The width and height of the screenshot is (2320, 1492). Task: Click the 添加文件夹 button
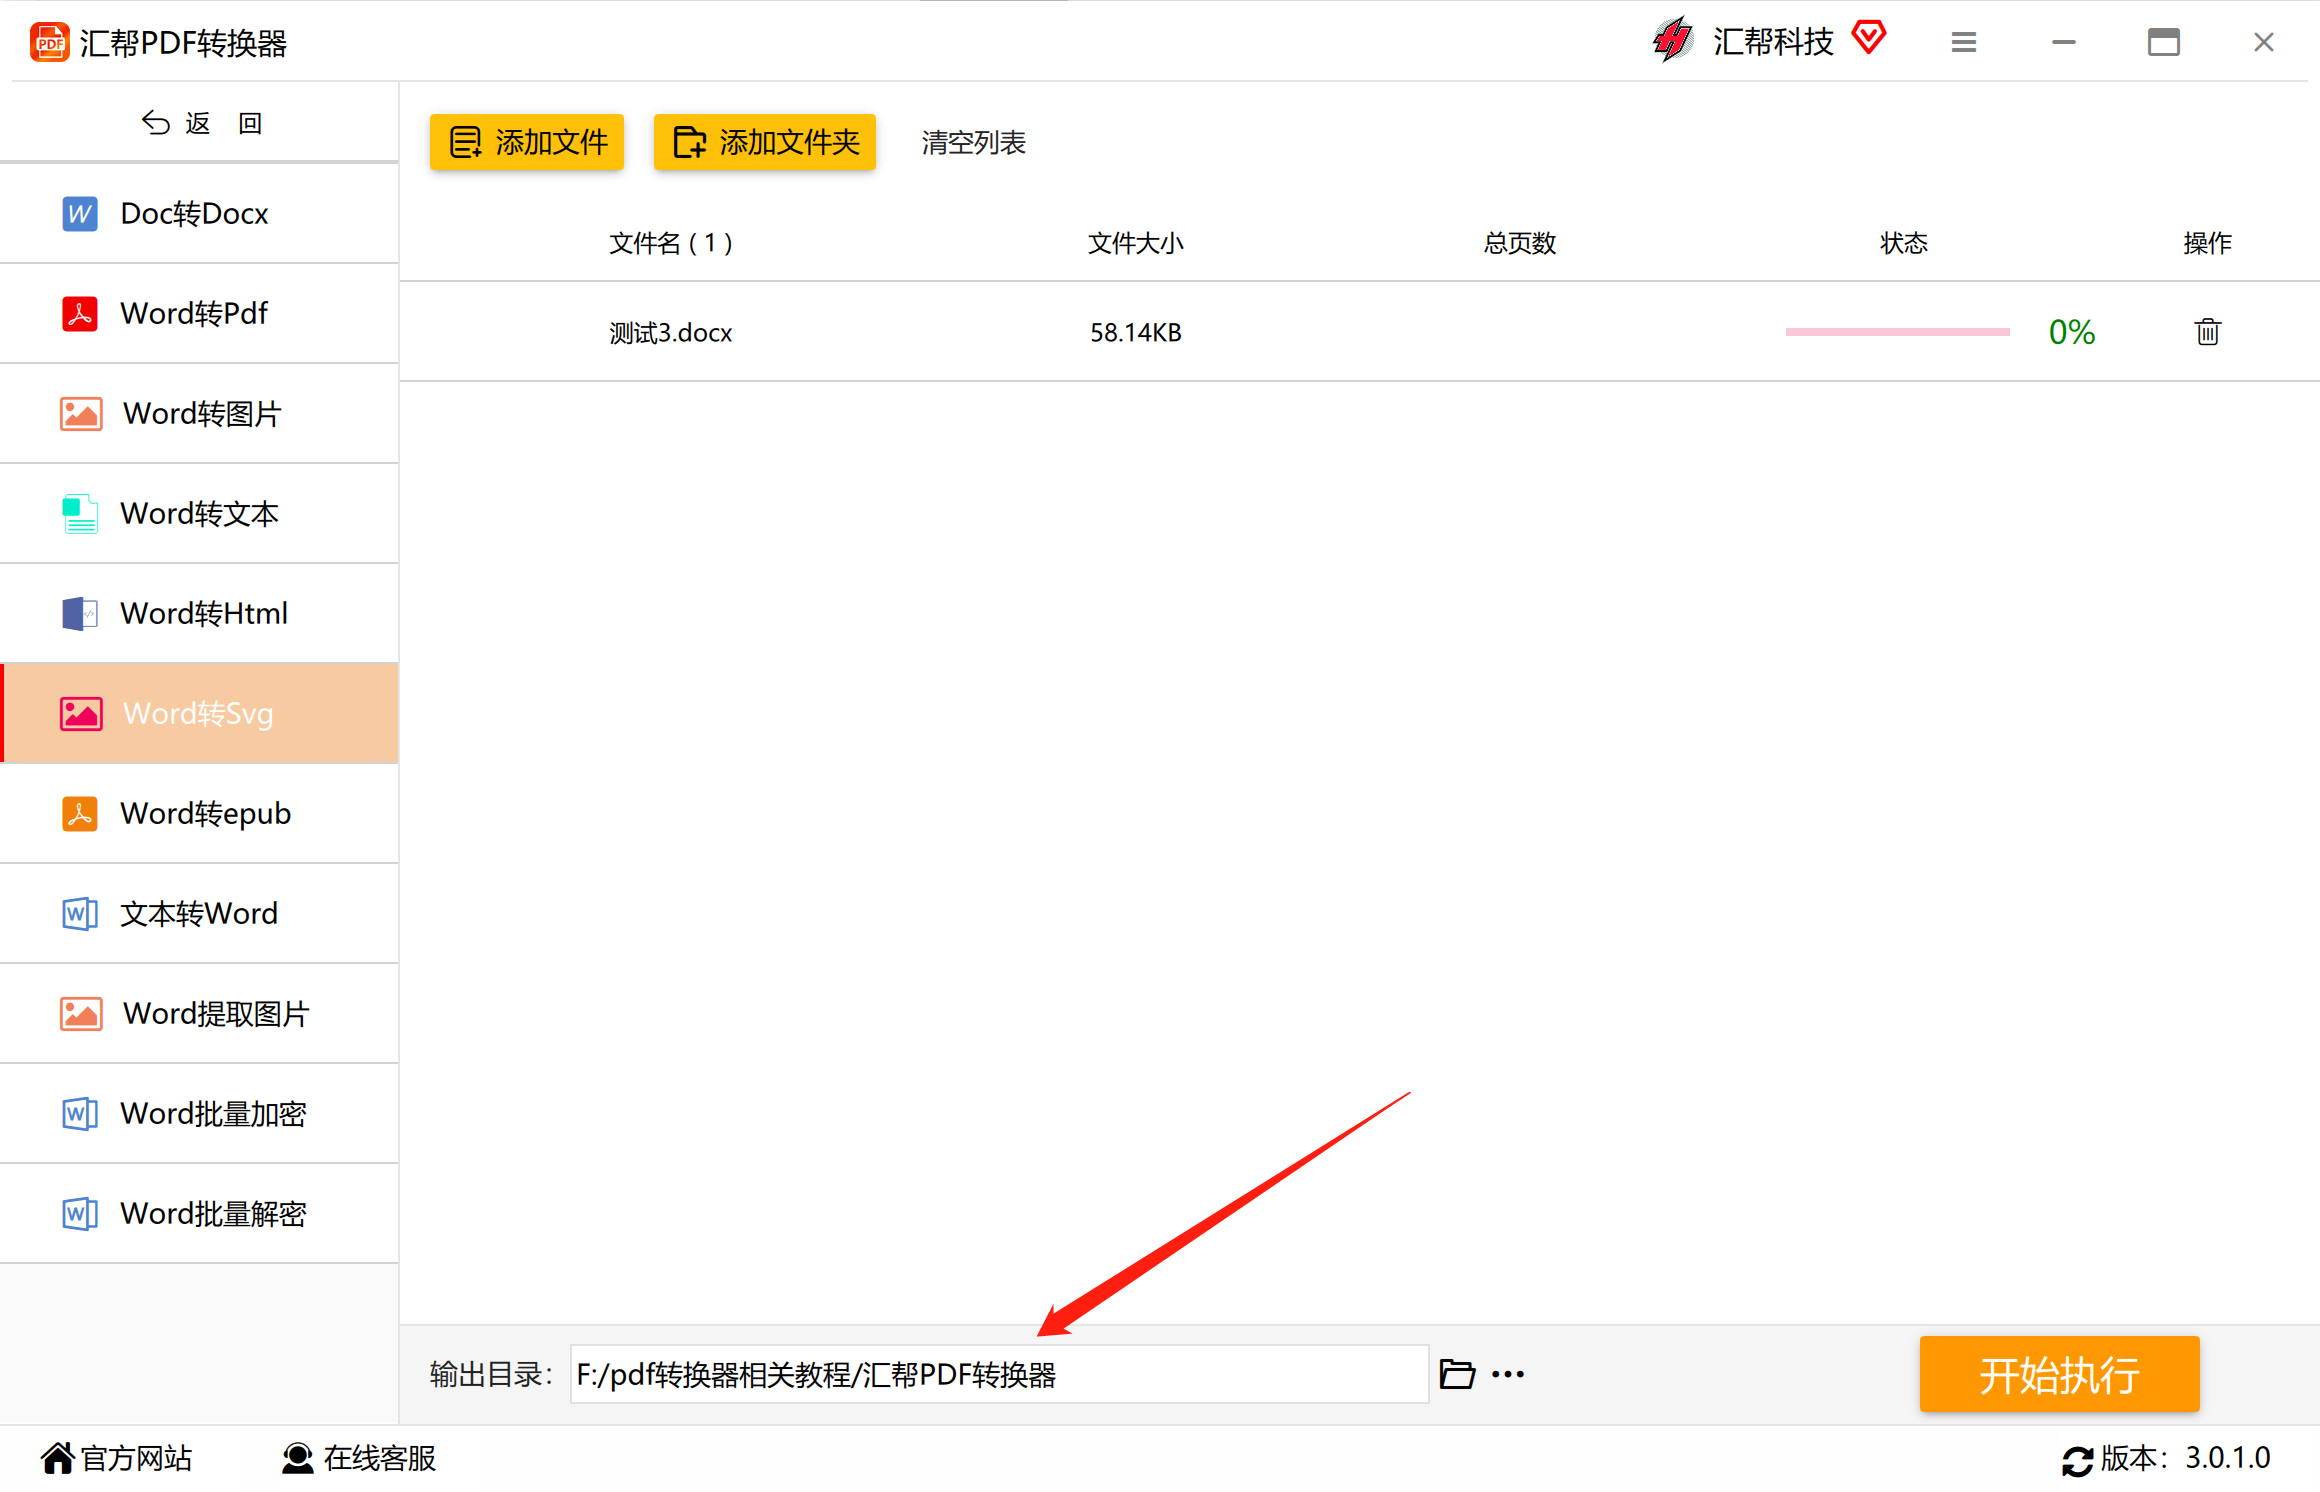(765, 142)
